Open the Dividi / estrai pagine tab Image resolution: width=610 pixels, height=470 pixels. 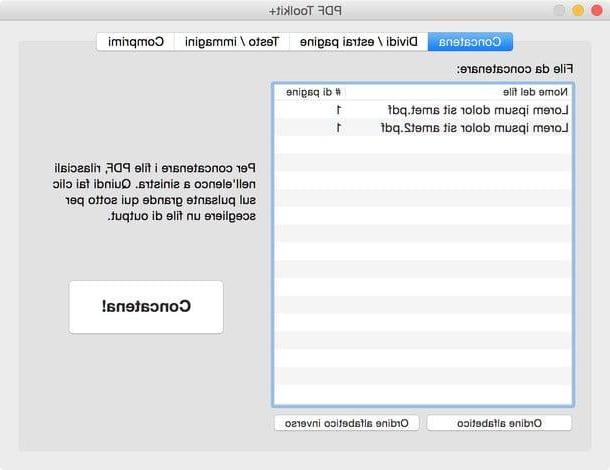359,42
